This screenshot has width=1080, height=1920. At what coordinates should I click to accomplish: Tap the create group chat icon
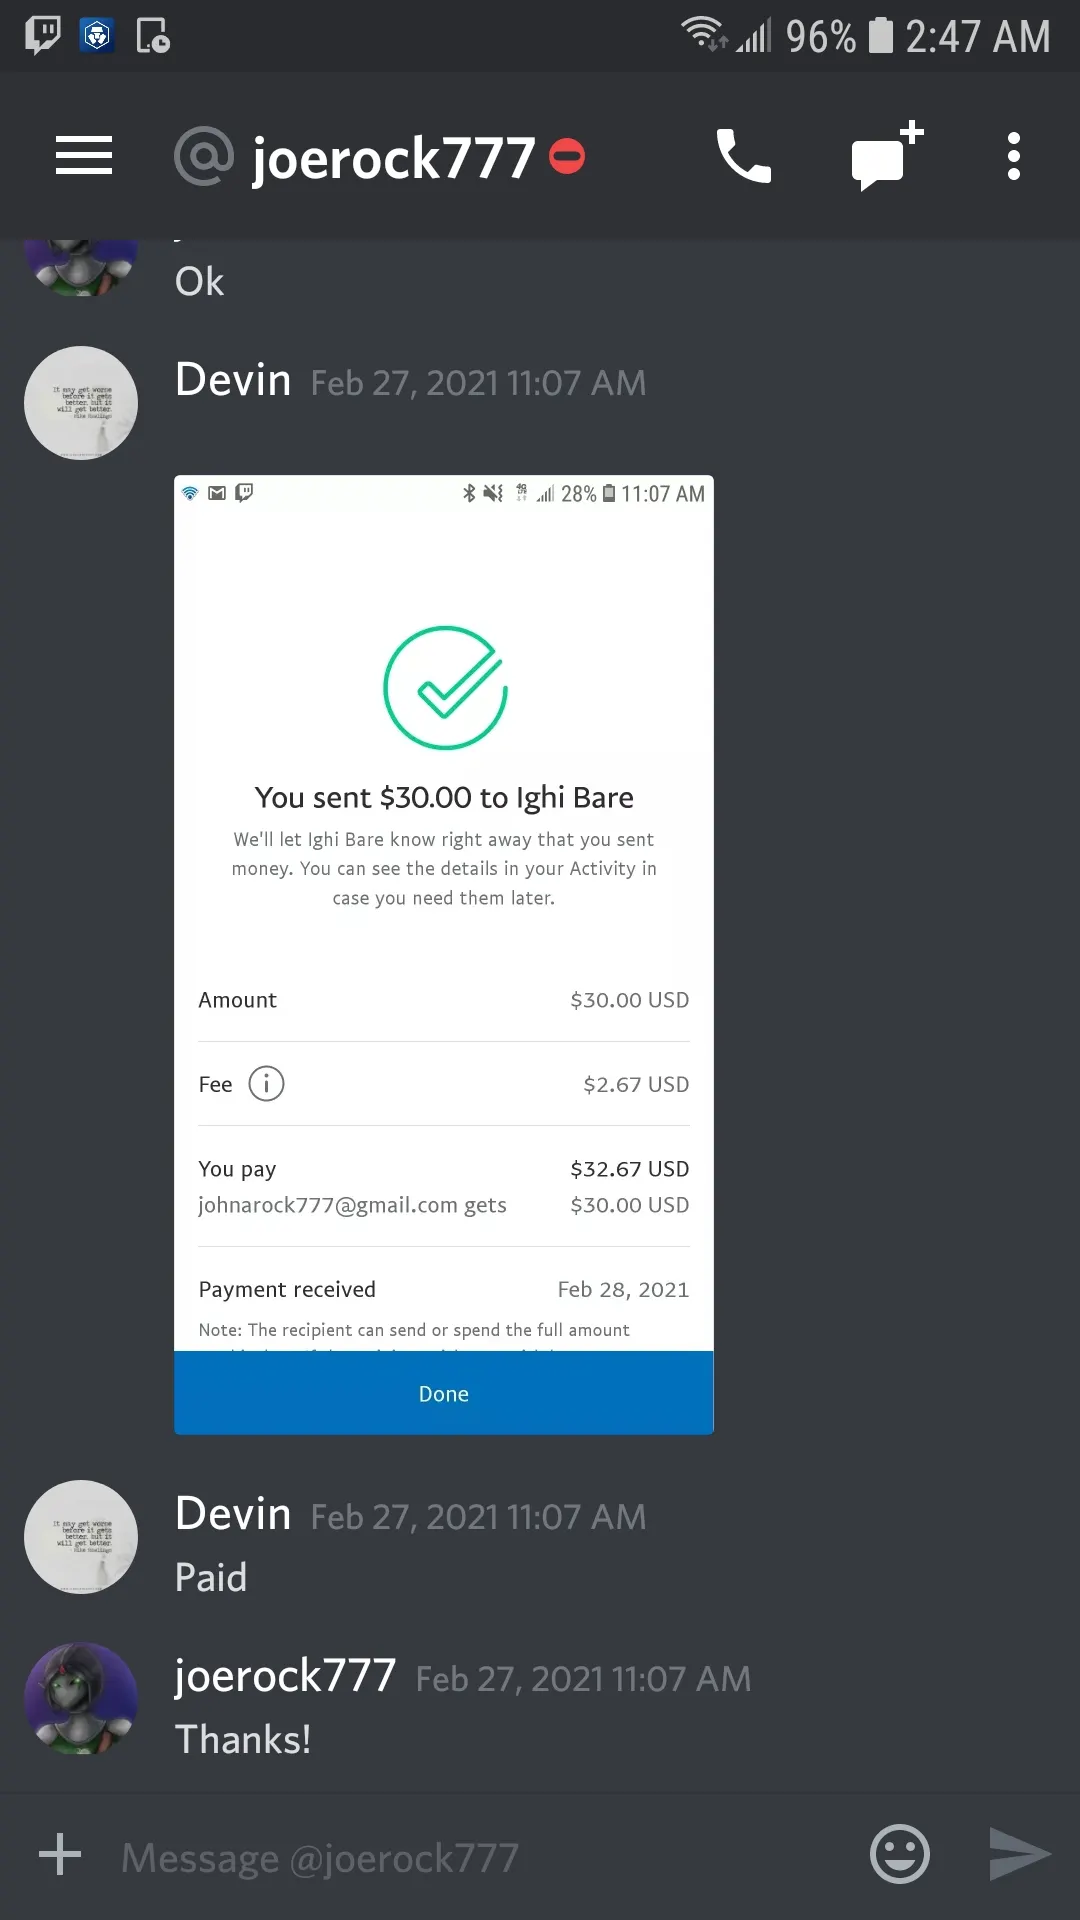click(886, 157)
